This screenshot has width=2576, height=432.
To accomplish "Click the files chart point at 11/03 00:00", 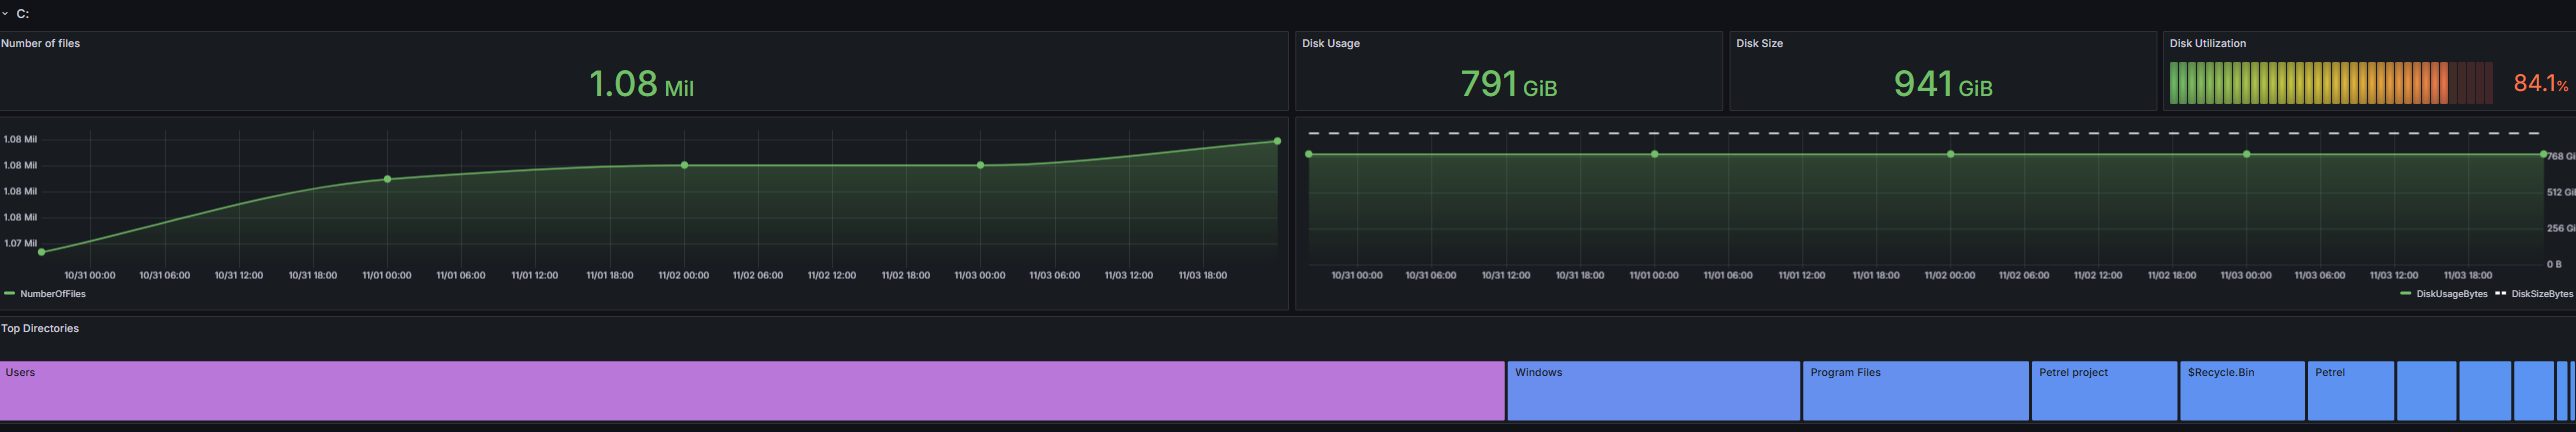I will tap(980, 165).
